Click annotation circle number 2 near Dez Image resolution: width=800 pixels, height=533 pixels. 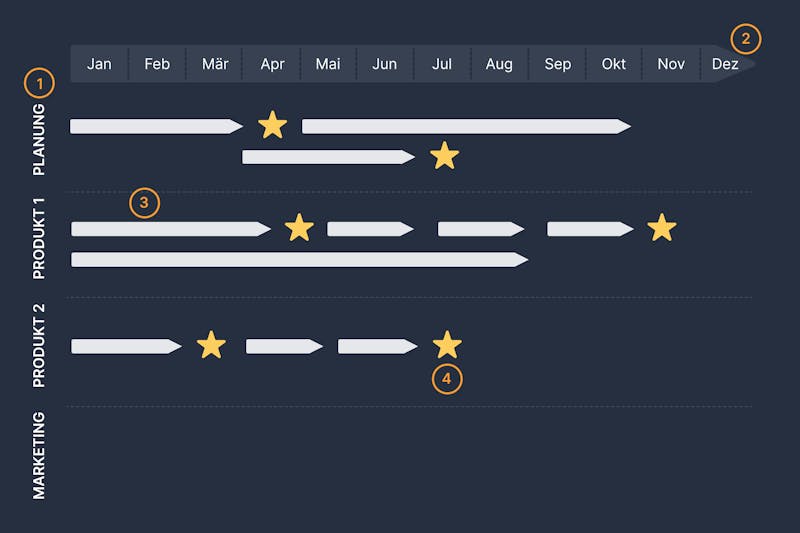745,39
